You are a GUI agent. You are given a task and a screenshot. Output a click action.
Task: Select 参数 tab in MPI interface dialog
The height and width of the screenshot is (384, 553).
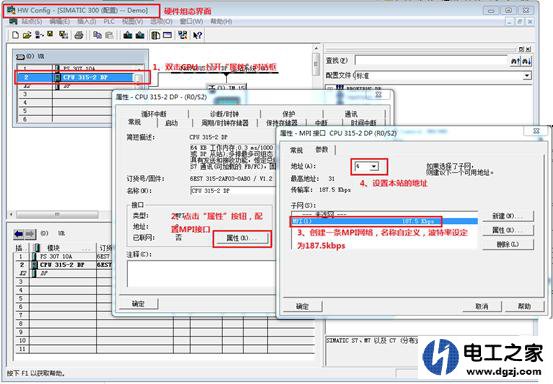(321, 150)
